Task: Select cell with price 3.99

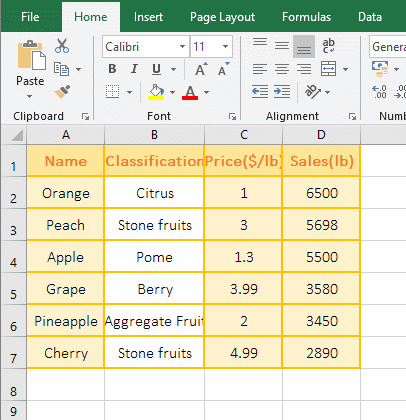Action: coord(244,289)
